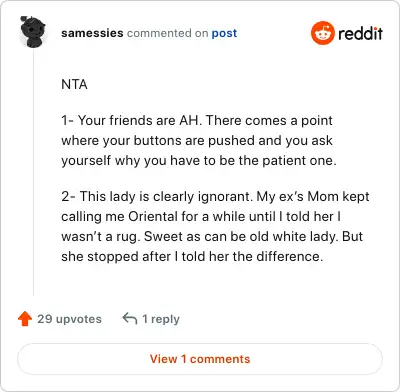The width and height of the screenshot is (400, 392).
Task: Click the line "calling me Oriental"
Action: (x=201, y=216)
